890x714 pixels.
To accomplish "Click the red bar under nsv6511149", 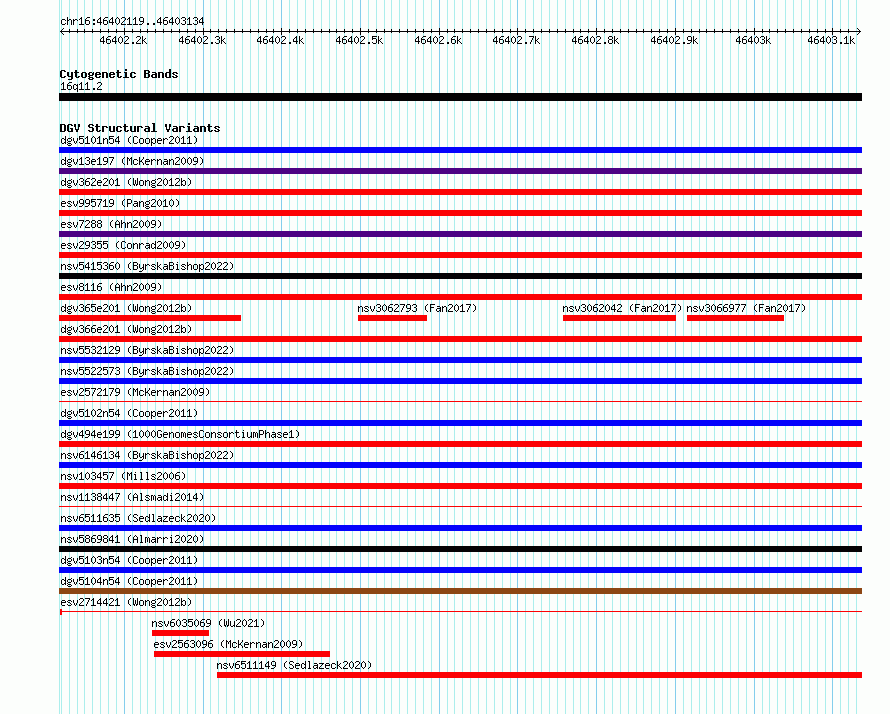I will pyautogui.click(x=539, y=675).
